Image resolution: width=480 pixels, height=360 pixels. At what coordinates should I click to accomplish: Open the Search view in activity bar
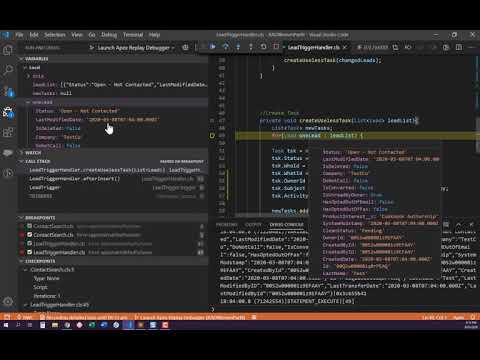point(8,70)
